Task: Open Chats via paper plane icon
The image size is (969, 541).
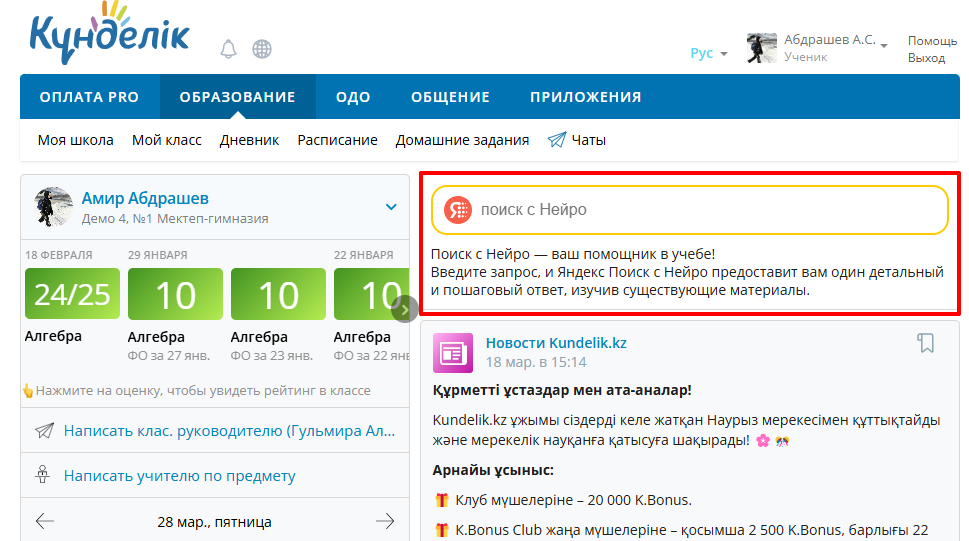Action: pyautogui.click(x=557, y=140)
